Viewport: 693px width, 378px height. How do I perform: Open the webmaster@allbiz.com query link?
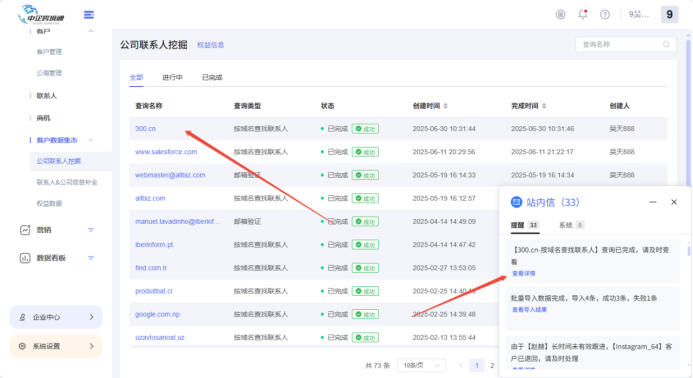tap(170, 175)
